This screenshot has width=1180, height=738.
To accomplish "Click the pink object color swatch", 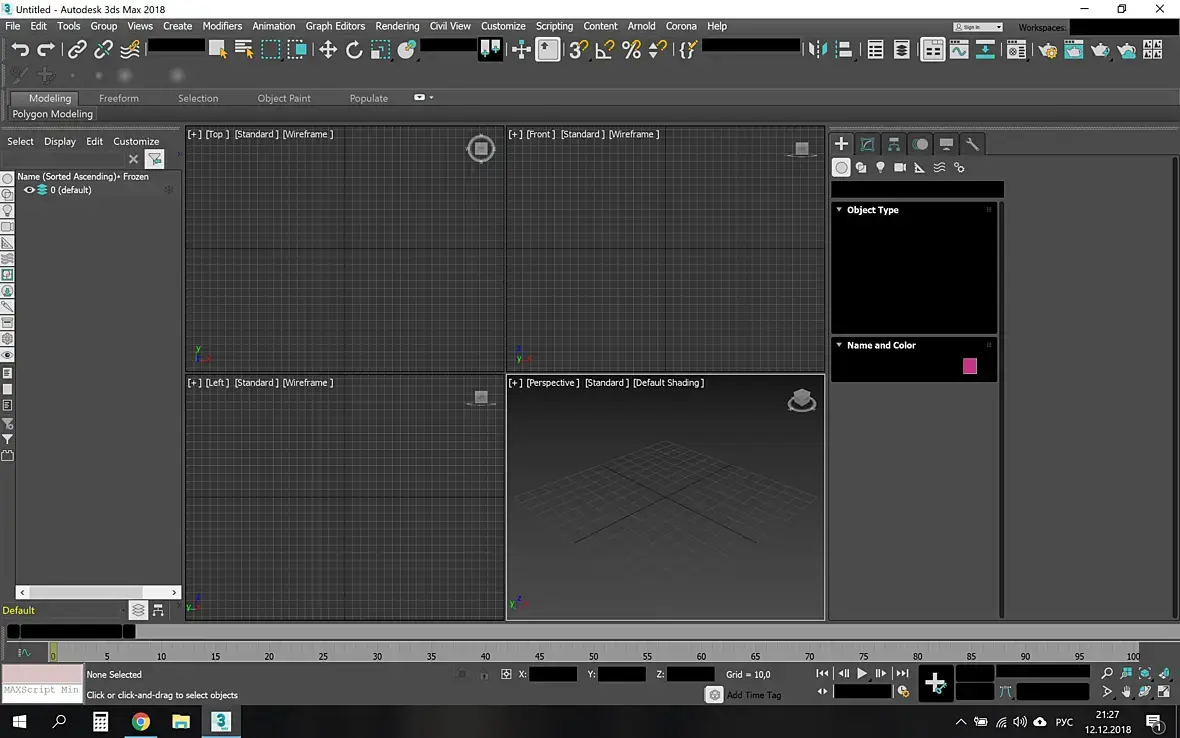I will click(969, 366).
